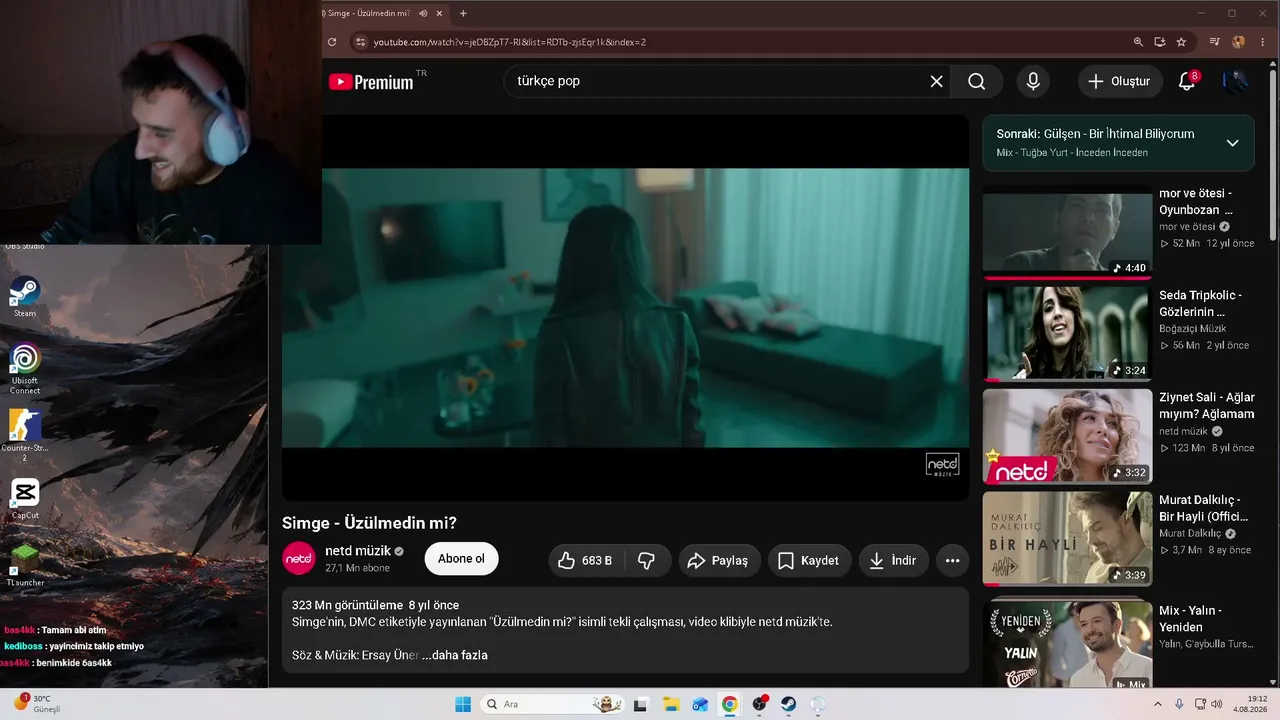The width and height of the screenshot is (1280, 720).
Task: Open Chrome media controls icon
Action: 1215,42
